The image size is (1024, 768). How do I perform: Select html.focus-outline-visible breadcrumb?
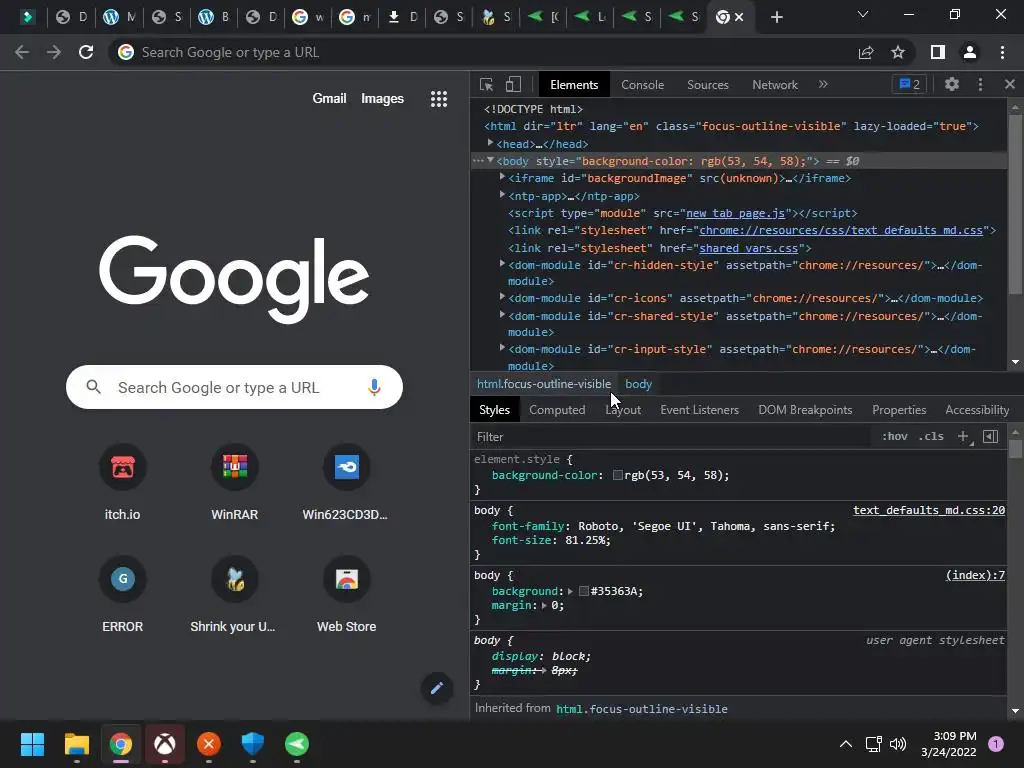click(x=543, y=384)
